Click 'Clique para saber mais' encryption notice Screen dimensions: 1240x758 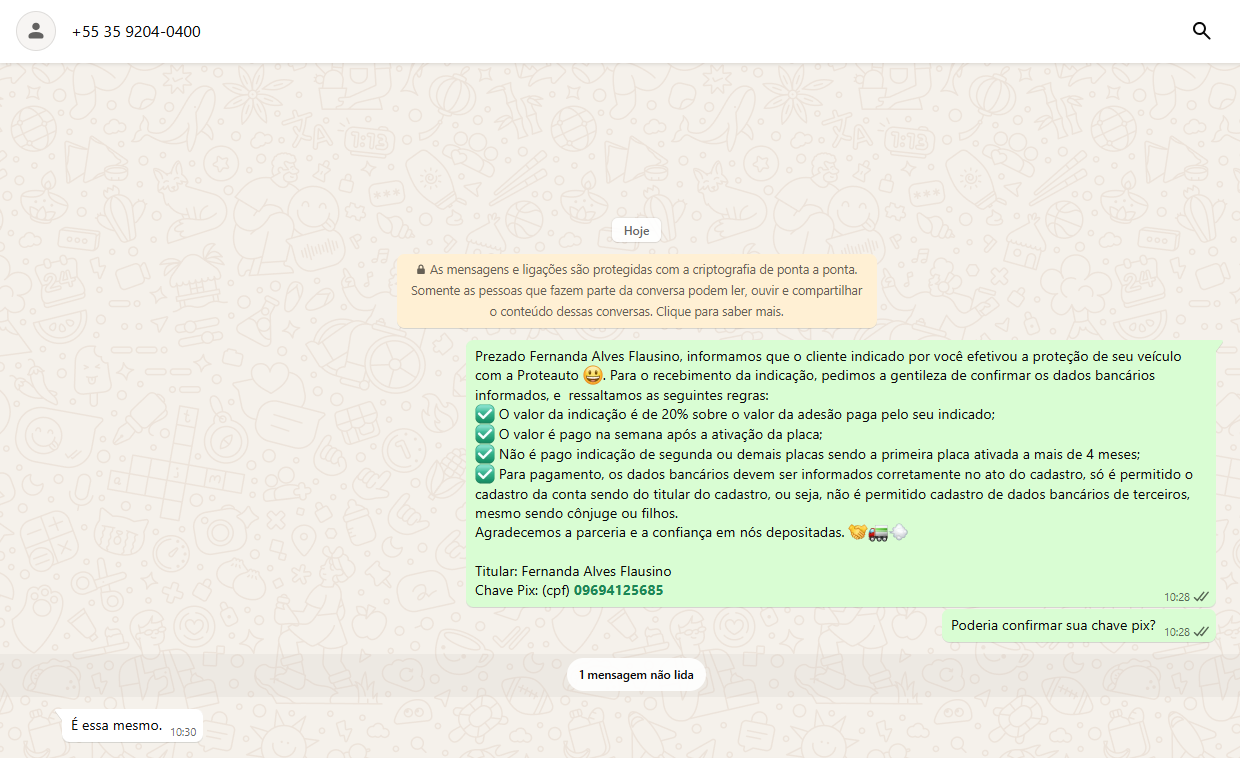pyautogui.click(x=719, y=311)
